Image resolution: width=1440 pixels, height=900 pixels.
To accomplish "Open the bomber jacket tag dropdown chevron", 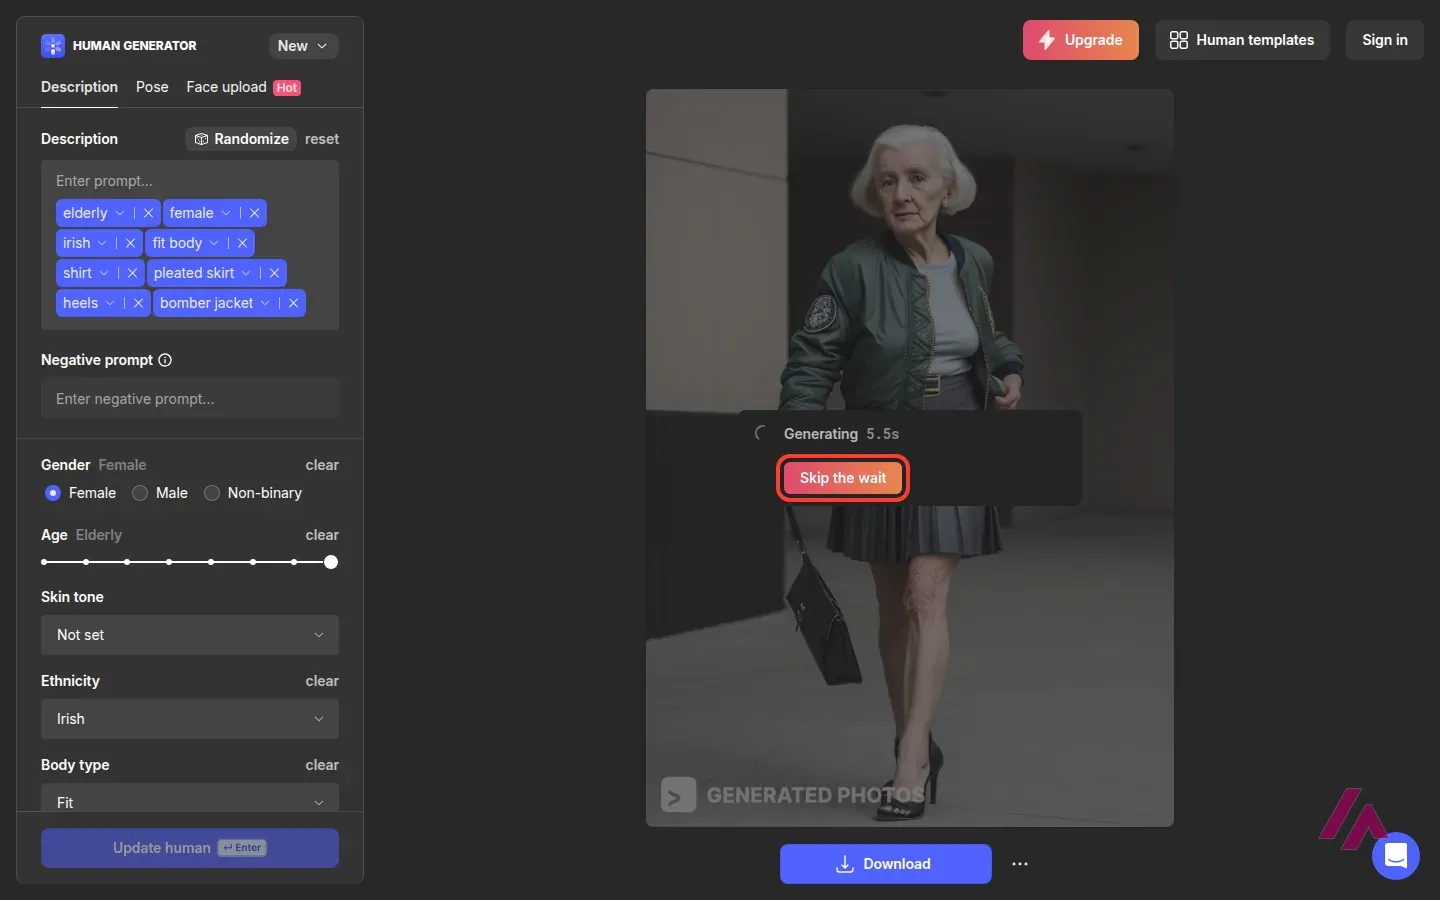I will 265,303.
